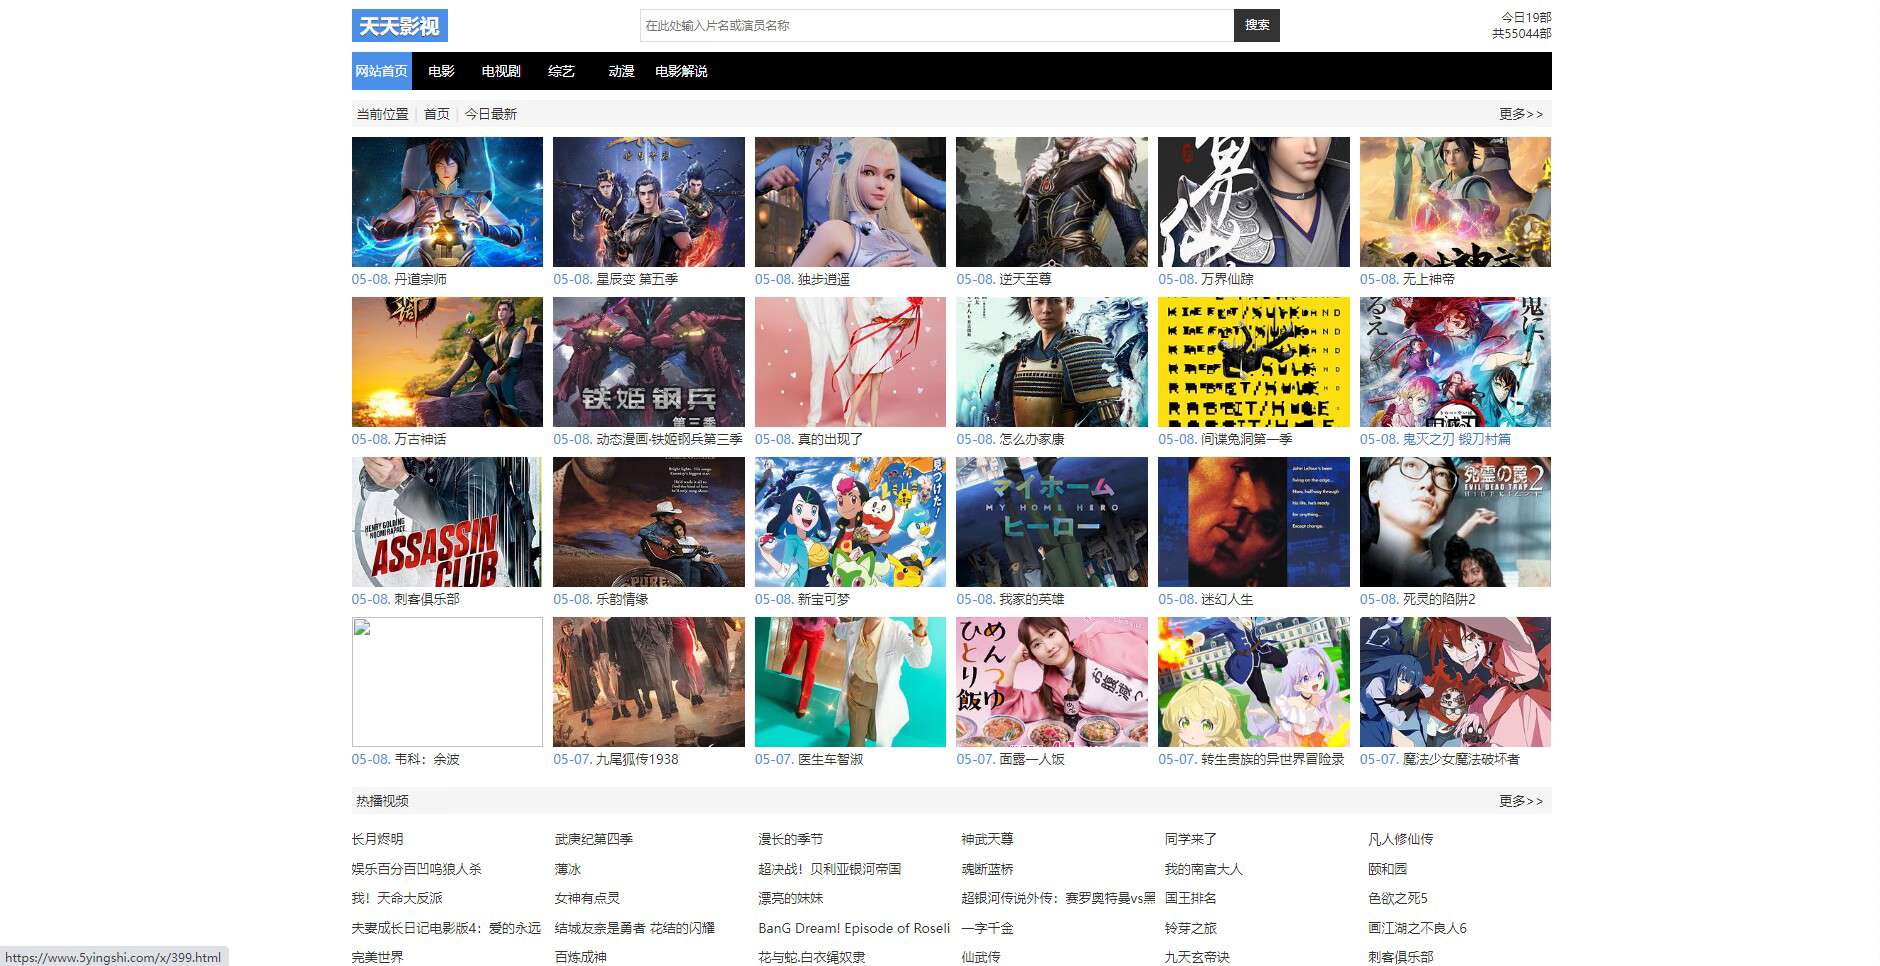Viewport: 1880px width, 966px height.
Task: Open the 医生车智淑 poster thumbnail
Action: (x=850, y=682)
